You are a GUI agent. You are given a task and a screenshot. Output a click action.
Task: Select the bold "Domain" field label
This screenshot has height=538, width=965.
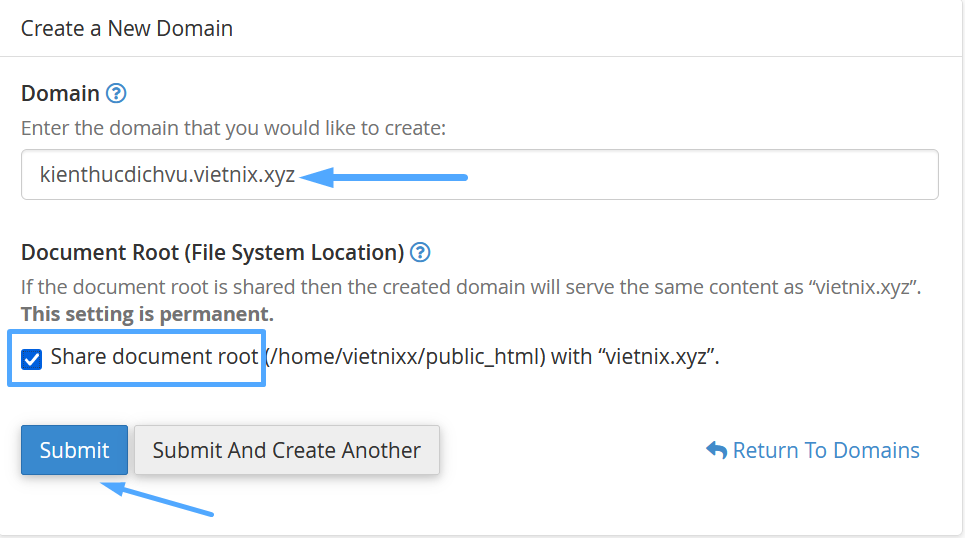click(x=60, y=94)
